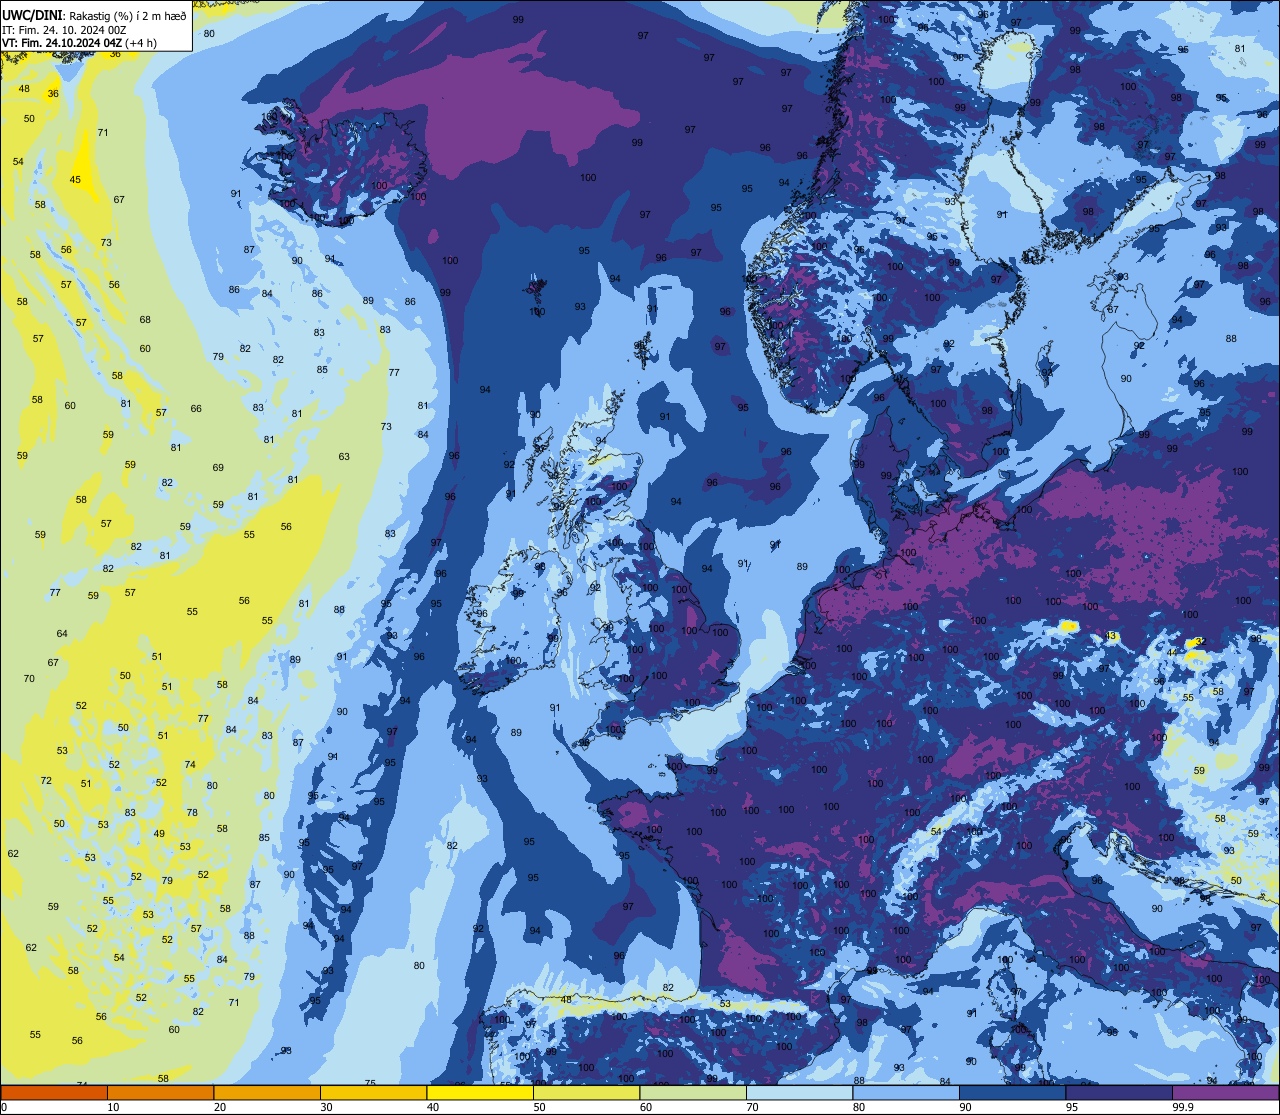The width and height of the screenshot is (1280, 1115).
Task: Click the legend tick label '10'
Action: tap(113, 1107)
